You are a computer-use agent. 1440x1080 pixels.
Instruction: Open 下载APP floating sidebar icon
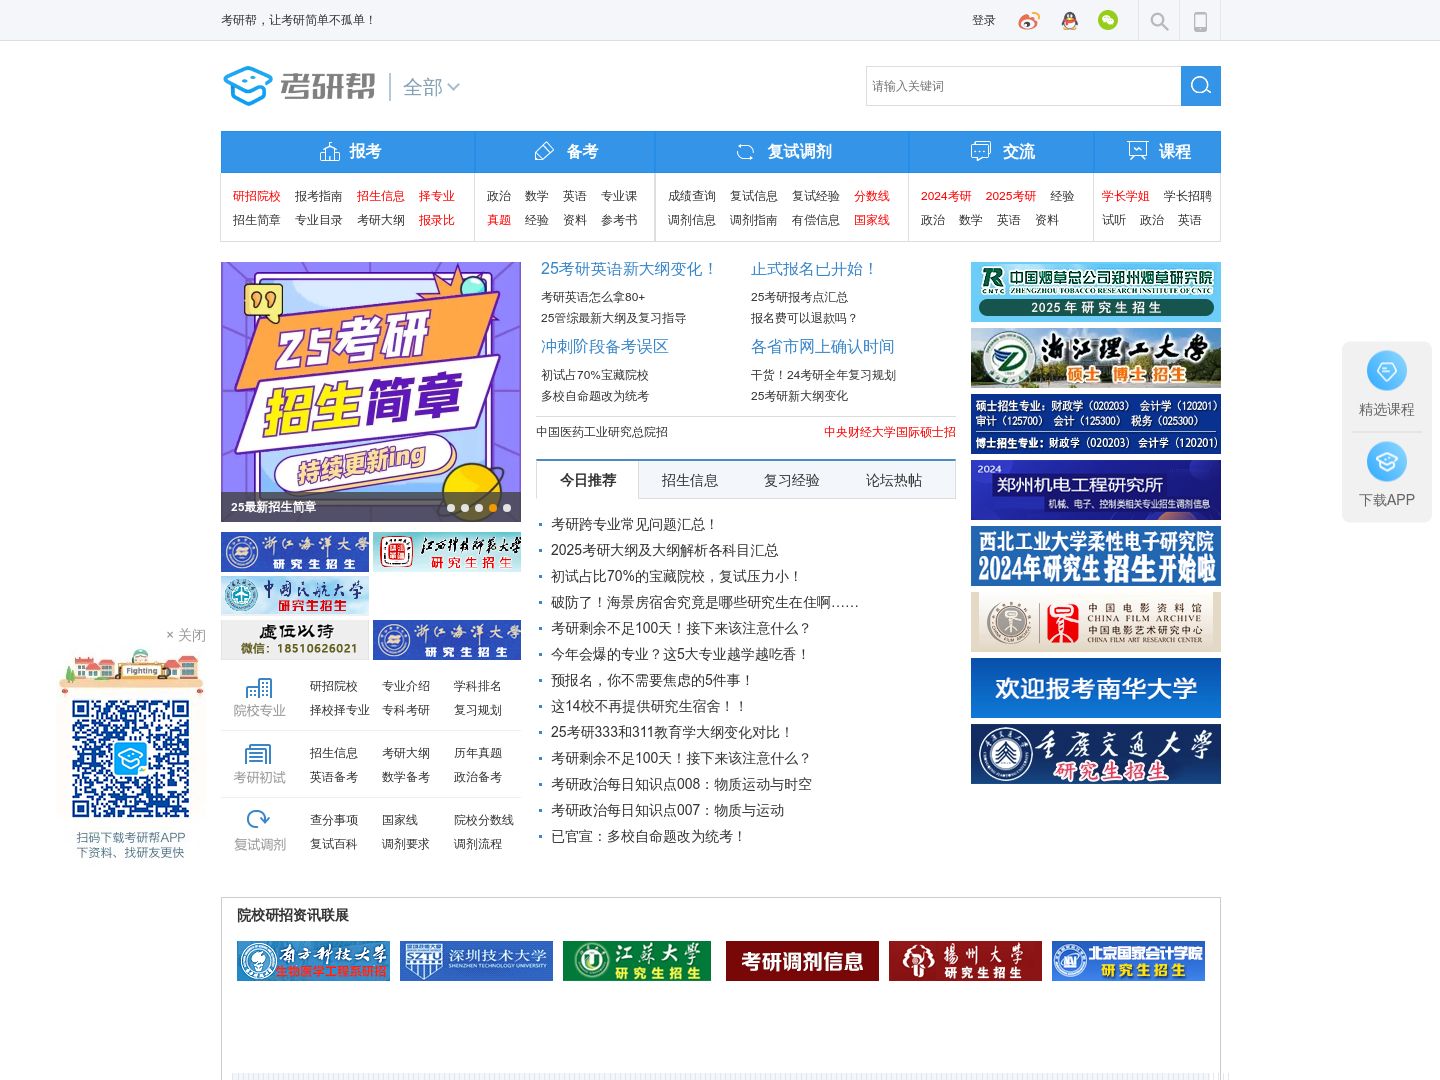1387,462
